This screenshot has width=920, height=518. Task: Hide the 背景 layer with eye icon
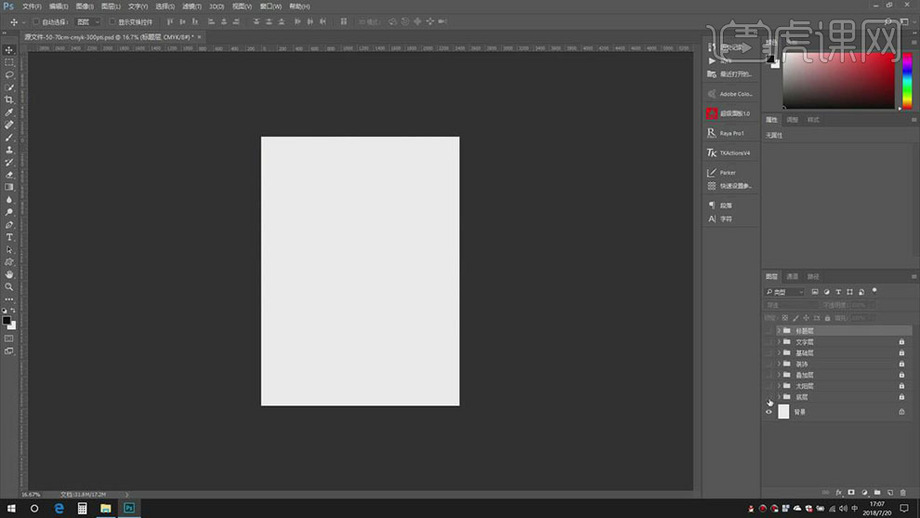[x=769, y=412]
